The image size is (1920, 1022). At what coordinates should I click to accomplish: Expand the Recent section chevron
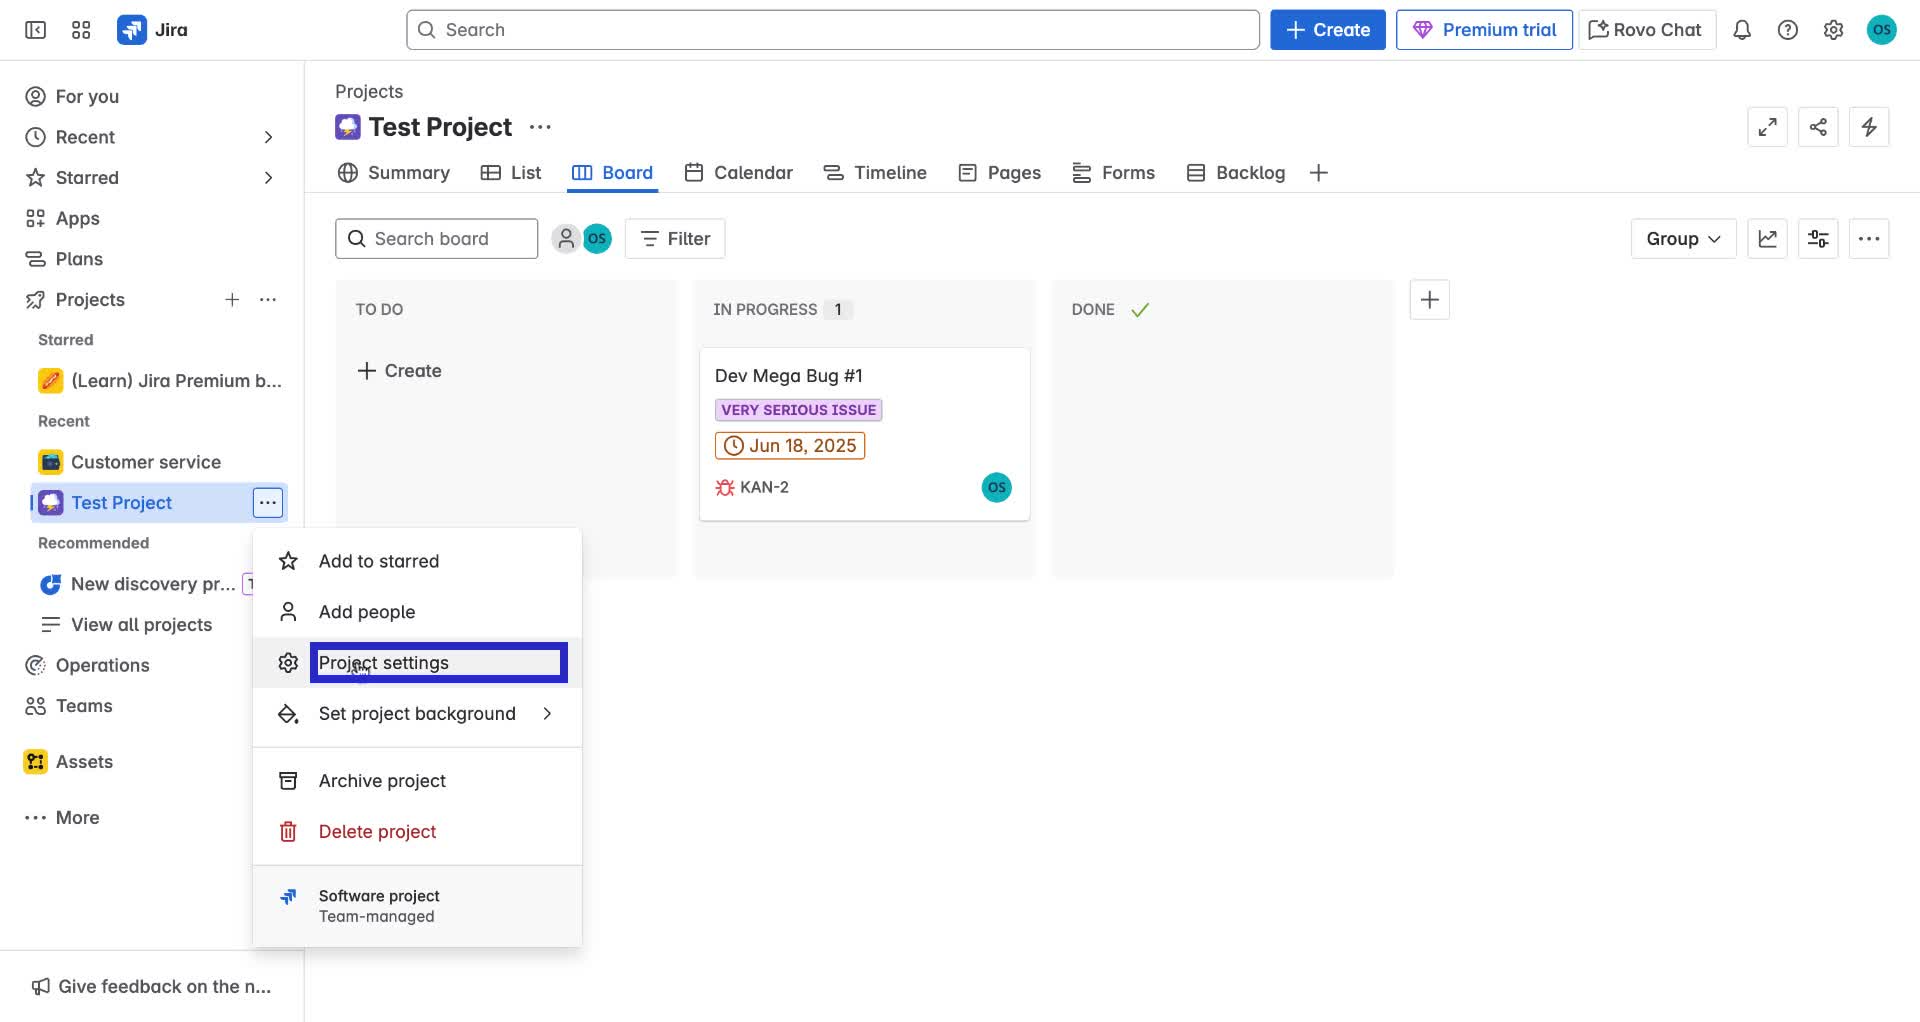[x=268, y=137]
